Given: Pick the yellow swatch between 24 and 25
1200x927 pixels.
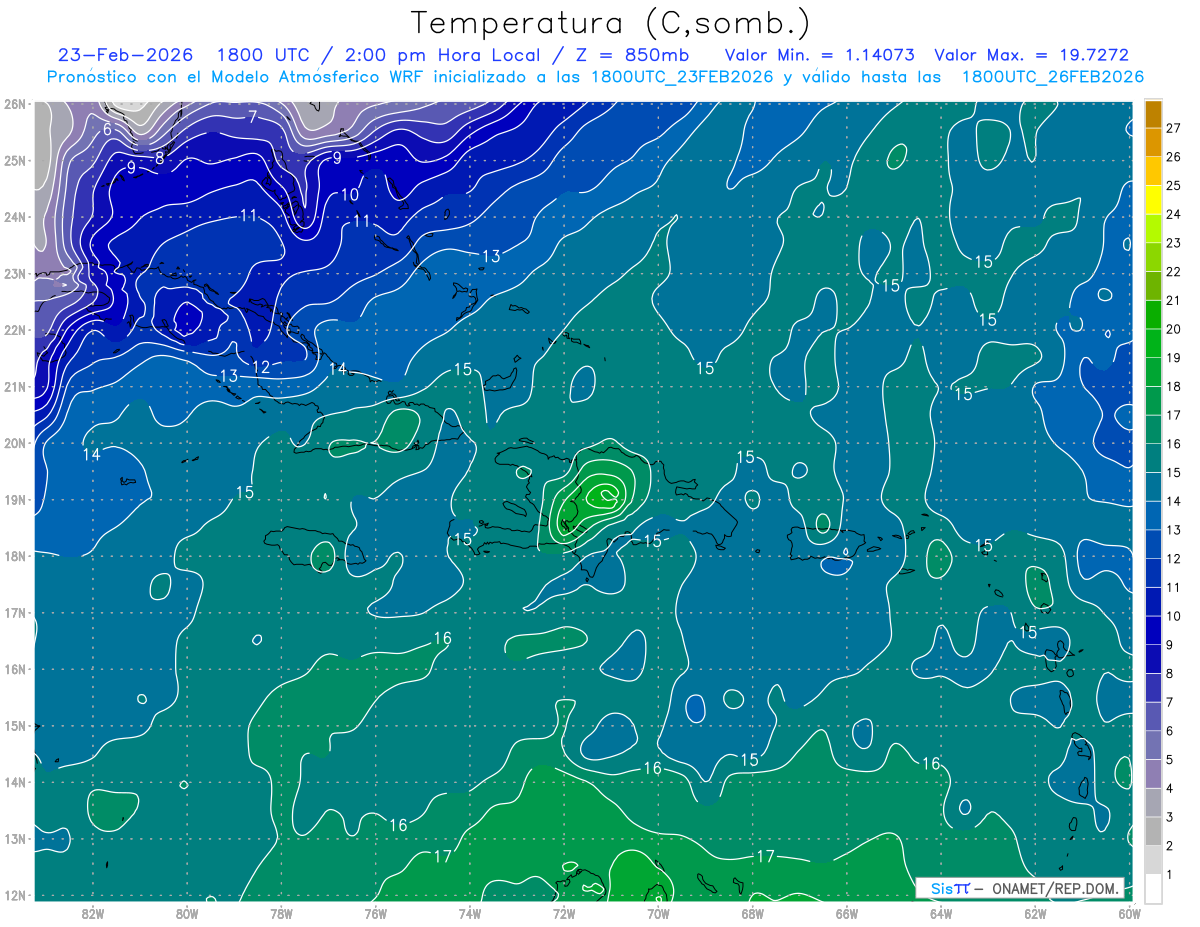Looking at the screenshot, I should coord(1153,199).
